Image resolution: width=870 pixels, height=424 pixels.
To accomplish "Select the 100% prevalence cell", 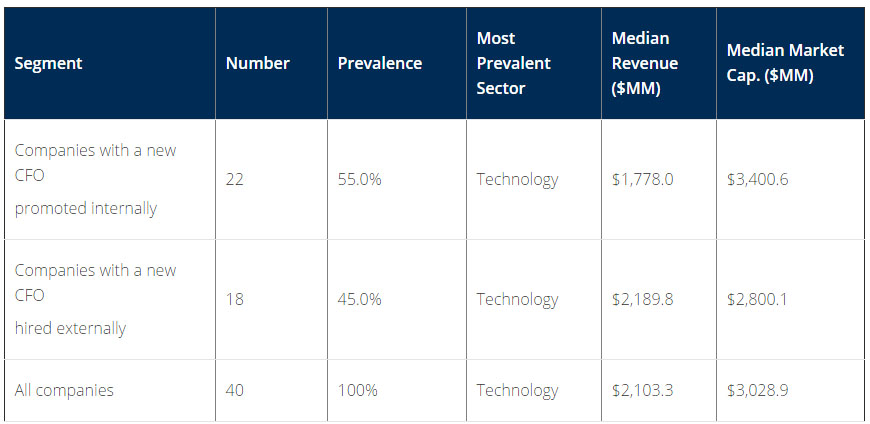I will point(358,390).
